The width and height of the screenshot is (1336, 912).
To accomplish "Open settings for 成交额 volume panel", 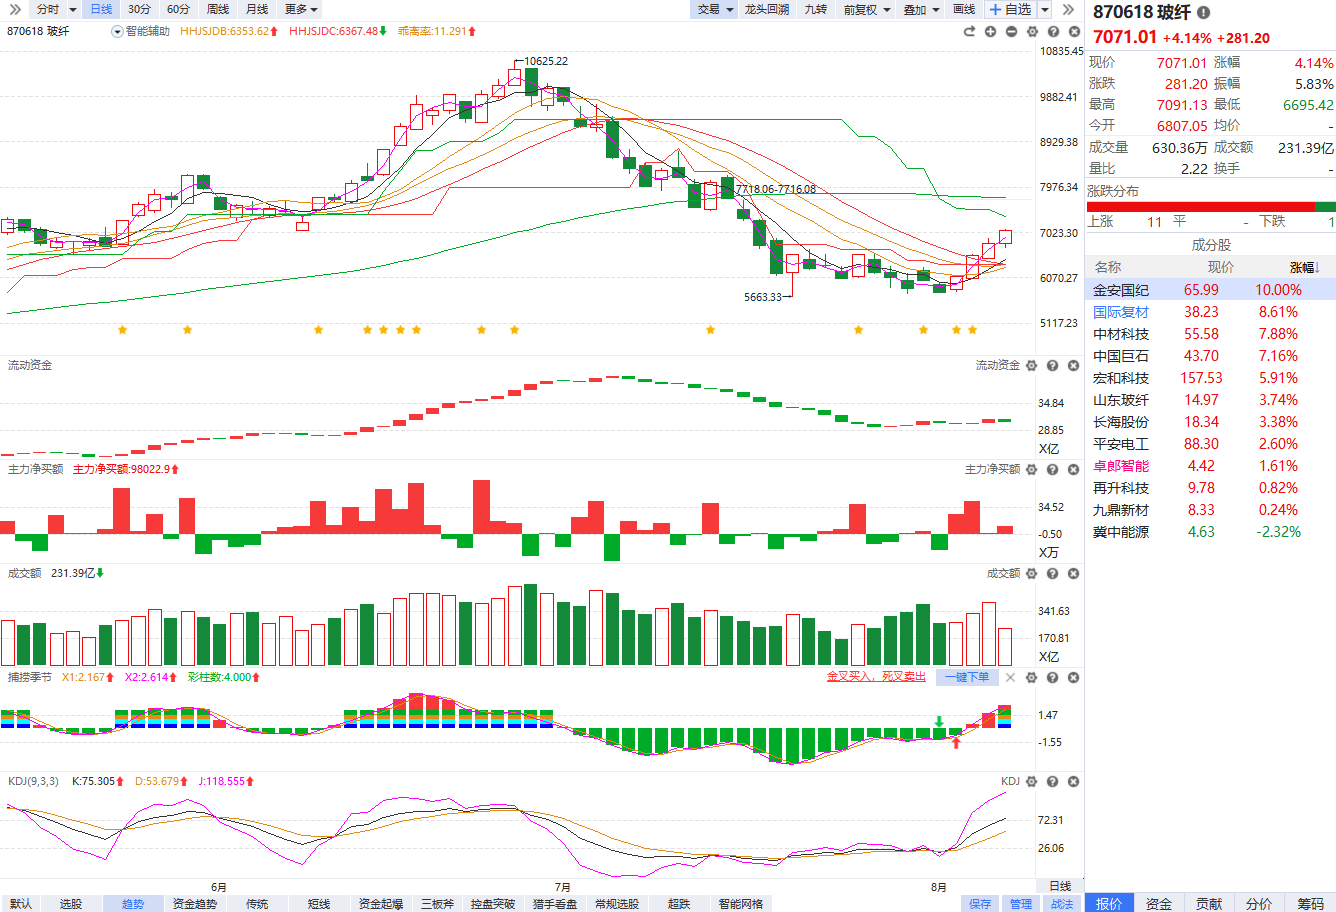I will 1031,574.
